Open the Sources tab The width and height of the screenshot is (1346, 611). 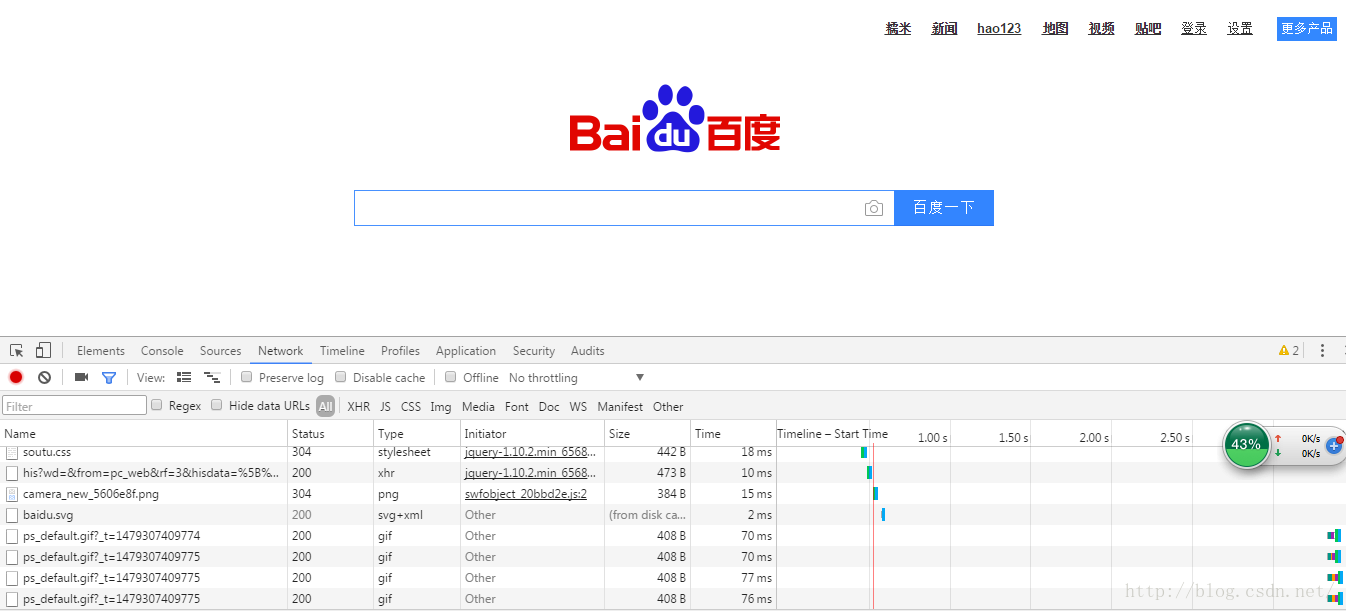tap(221, 351)
